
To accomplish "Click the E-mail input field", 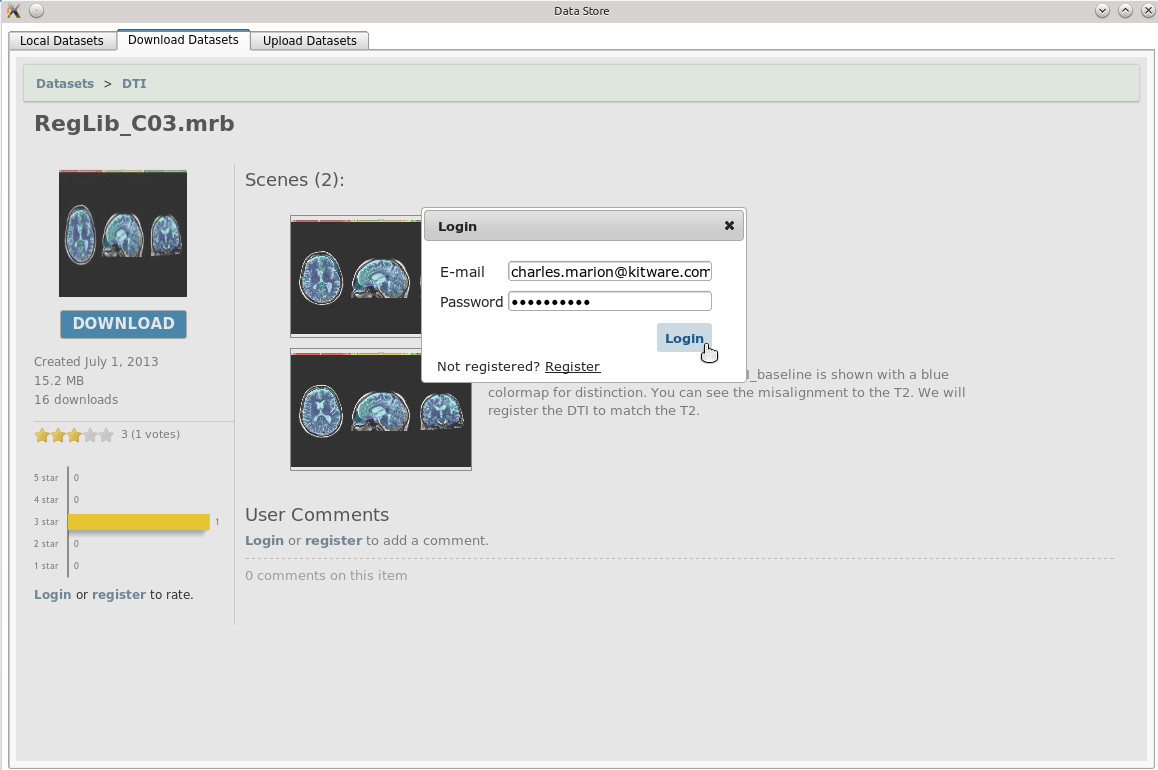I will tap(609, 272).
